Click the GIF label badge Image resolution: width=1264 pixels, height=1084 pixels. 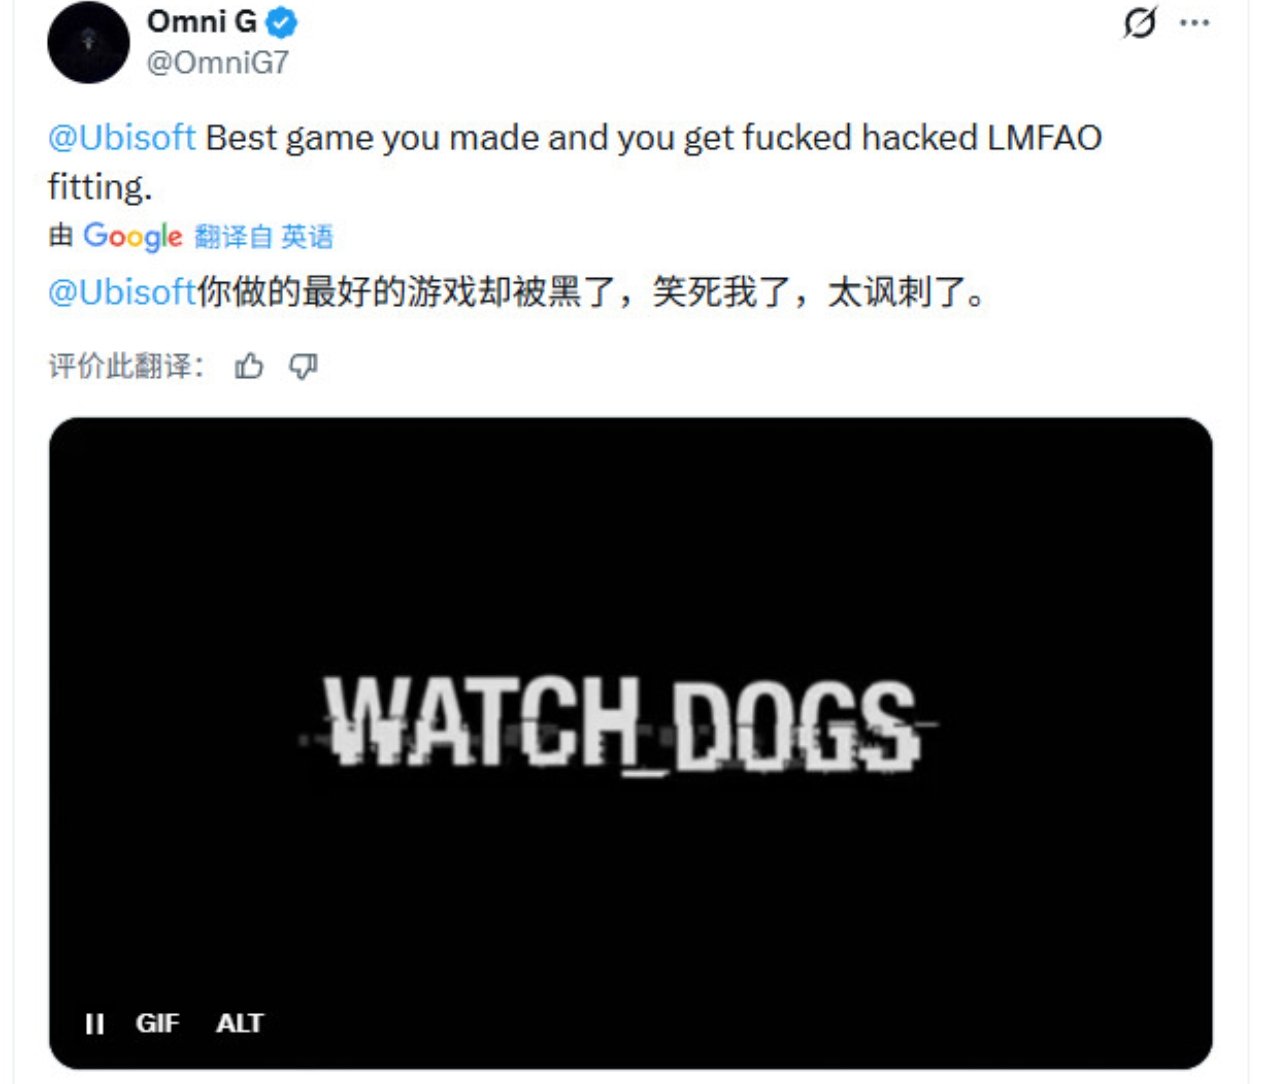[157, 1023]
